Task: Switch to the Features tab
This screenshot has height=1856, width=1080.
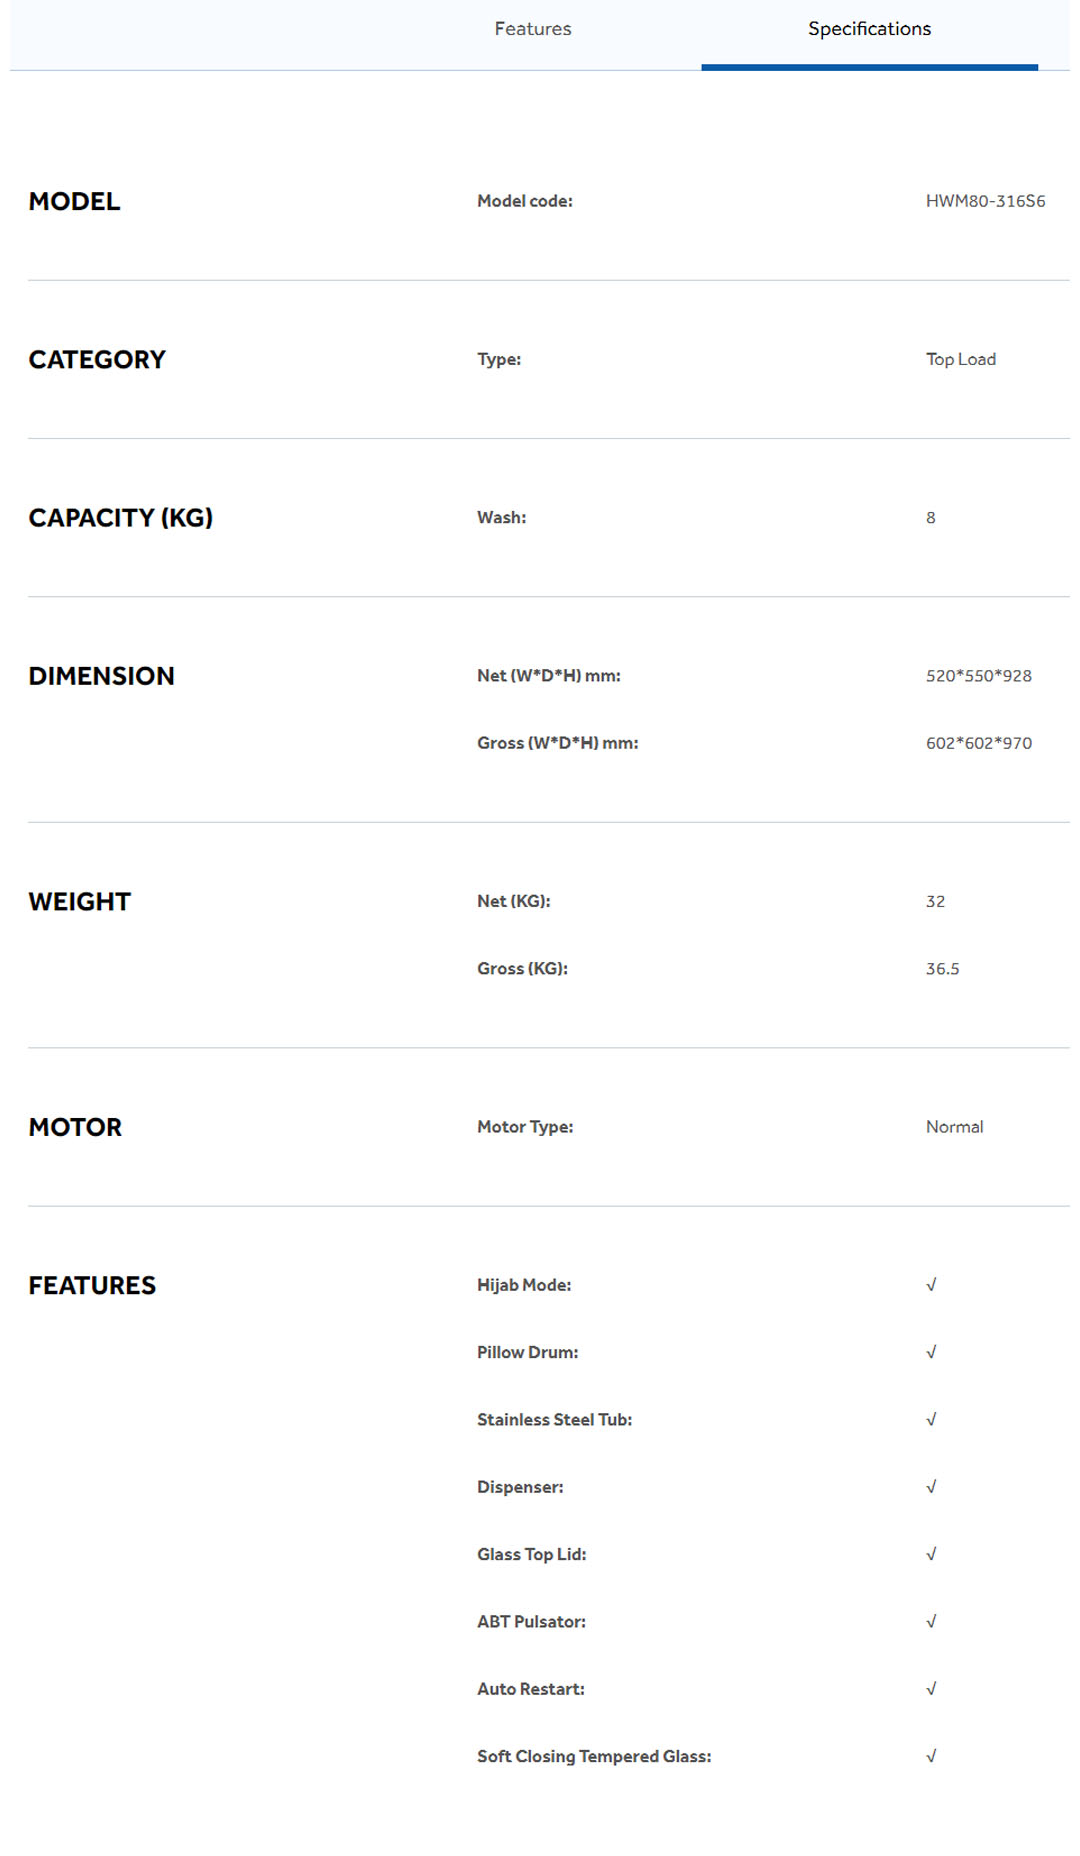Action: tap(533, 29)
